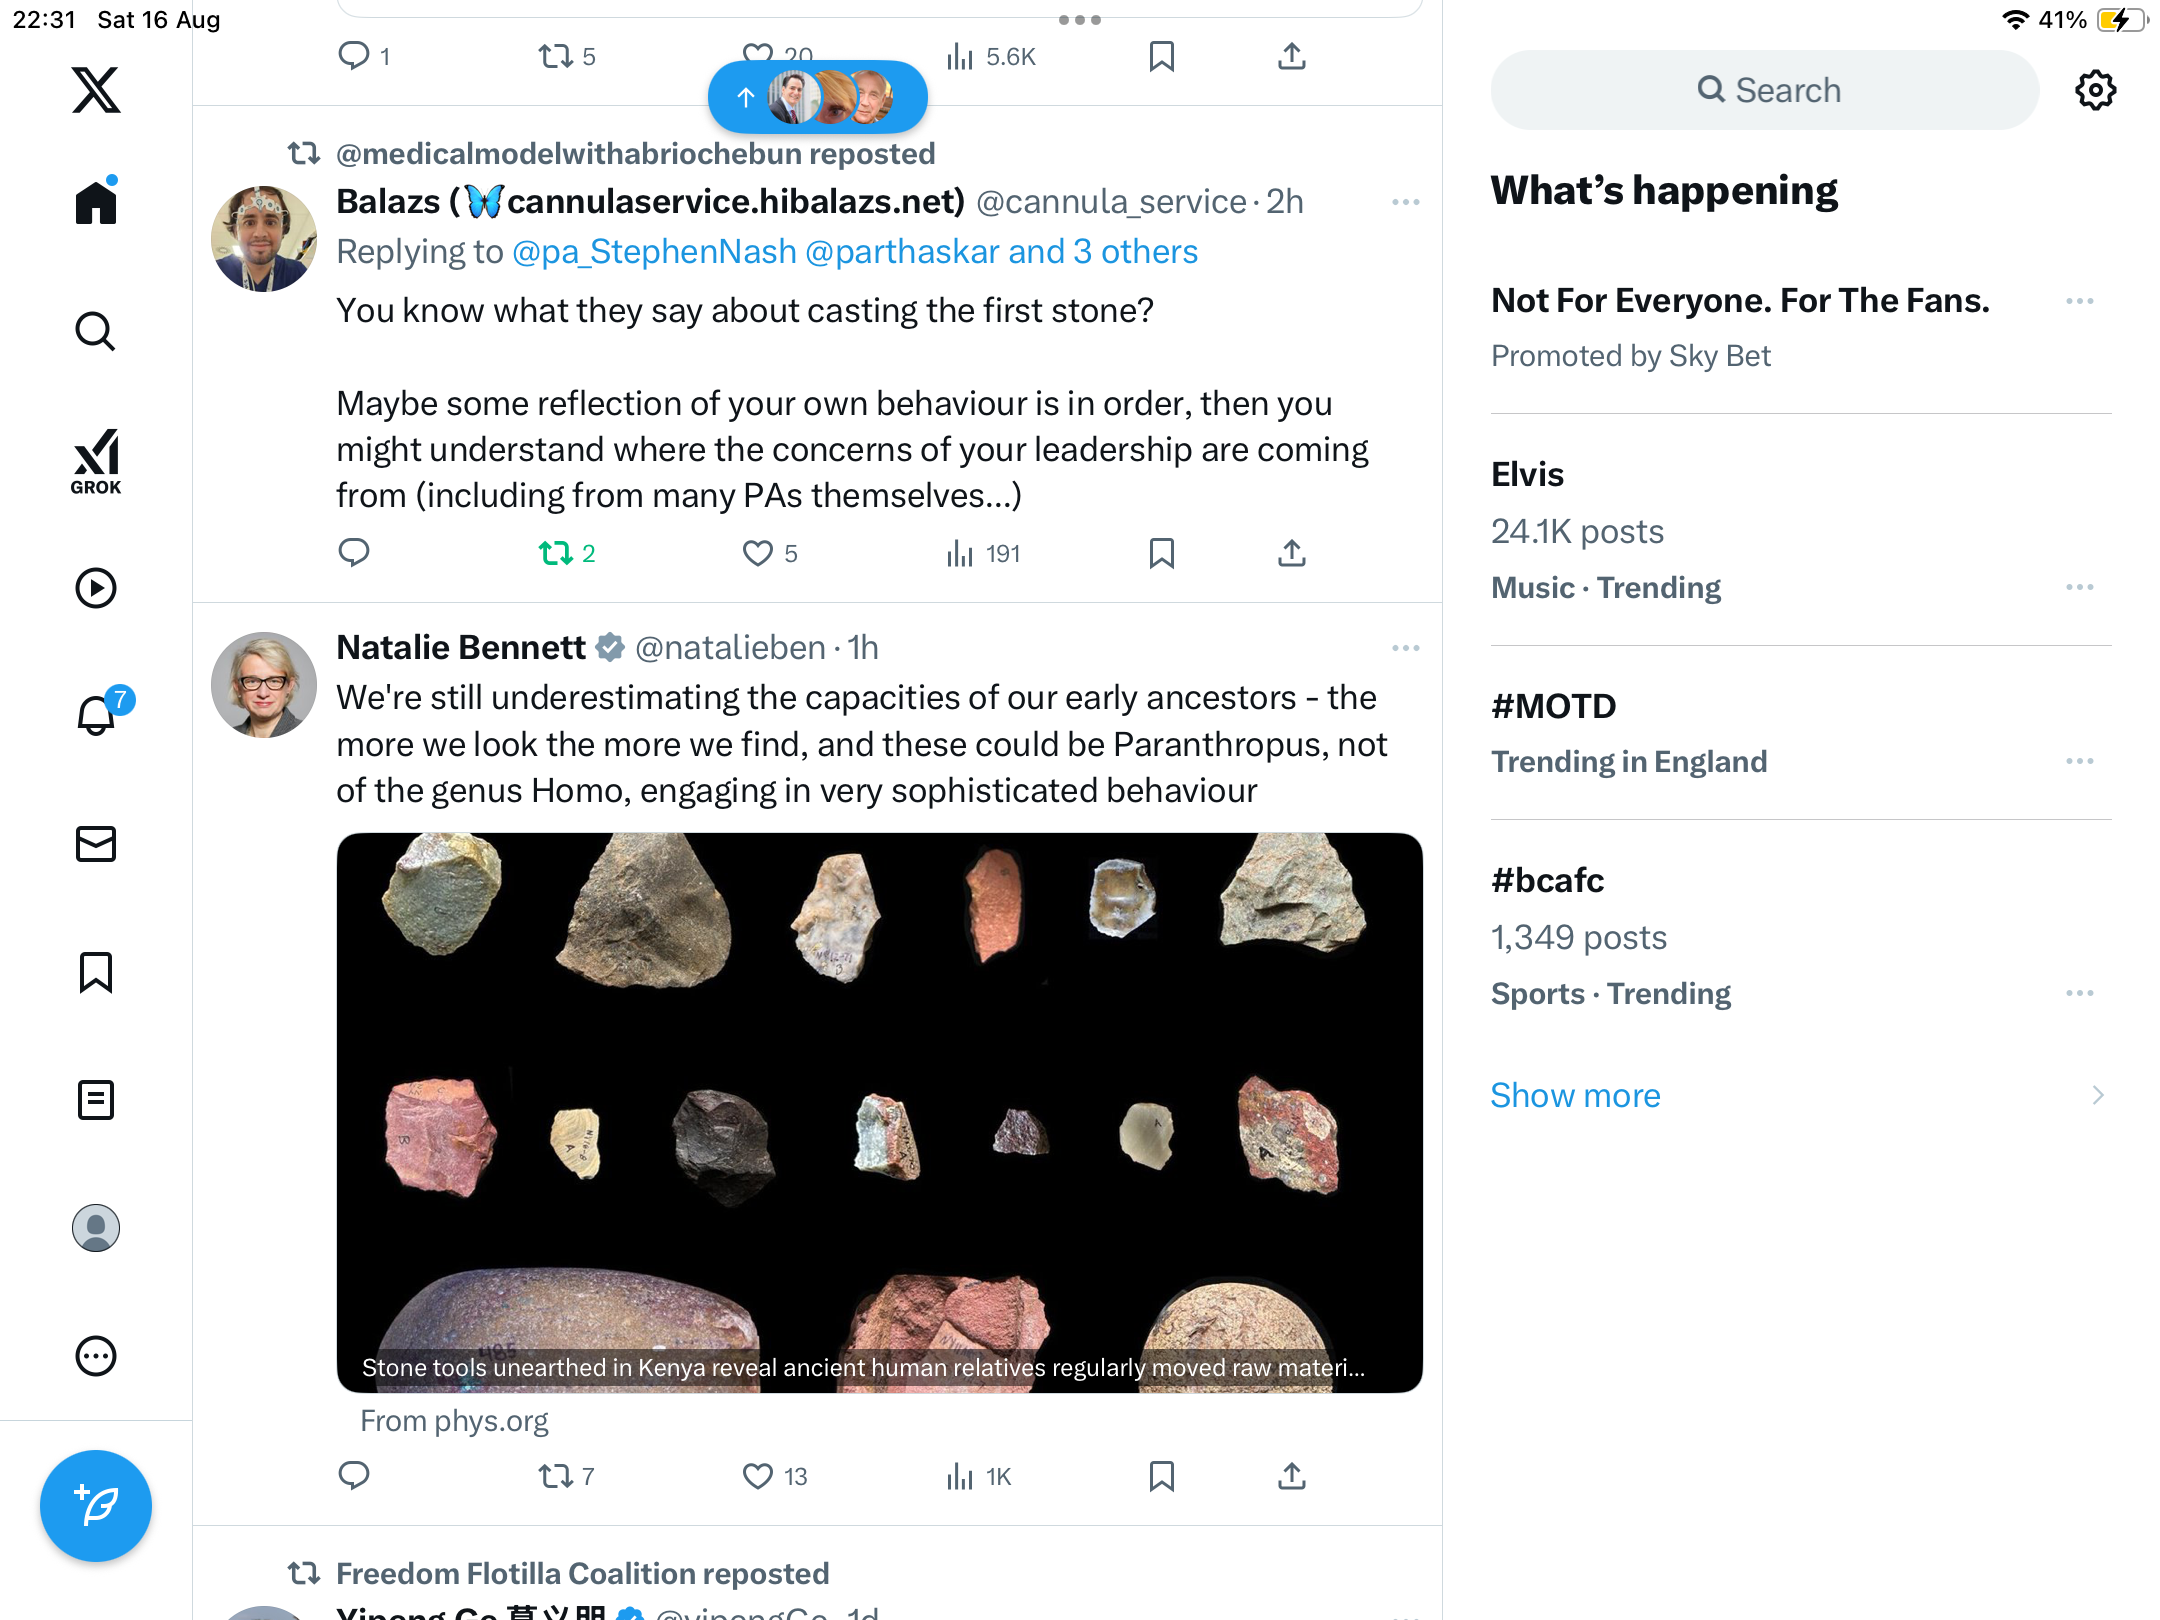2160x1620 pixels.
Task: Expand Show more trends chevron
Action: (x=2097, y=1095)
